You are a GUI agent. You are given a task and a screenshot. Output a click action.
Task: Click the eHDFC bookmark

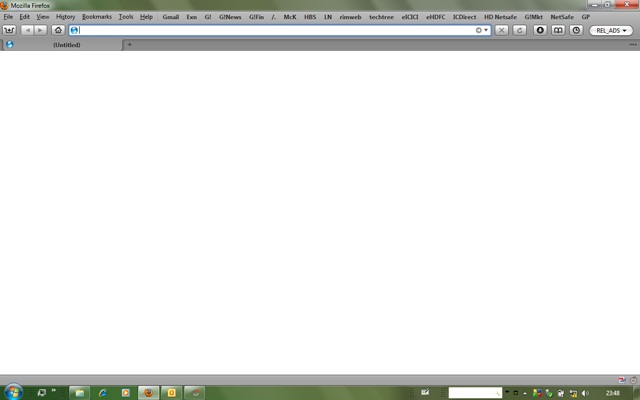click(x=437, y=17)
